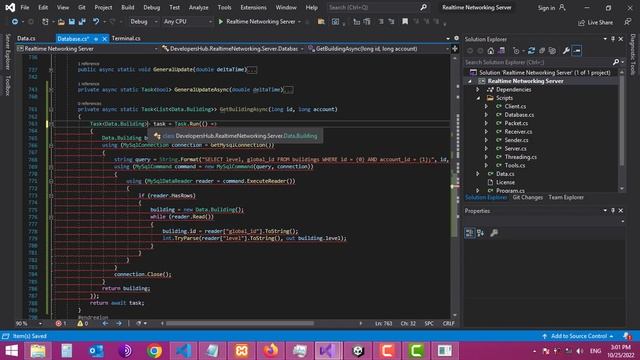
Task: Open the Server Explorer side tab
Action: click(7, 52)
